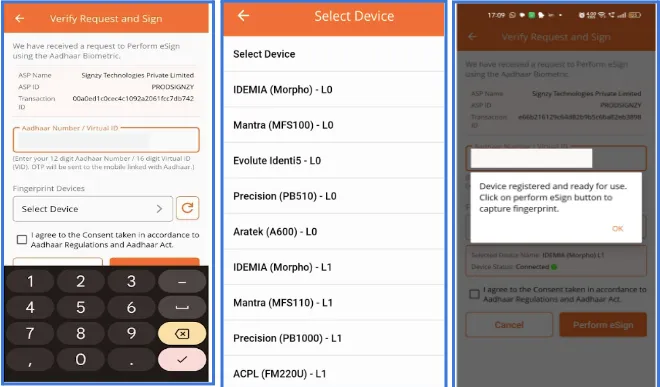Tap keypad digit 8
The image size is (660, 387).
81,334
